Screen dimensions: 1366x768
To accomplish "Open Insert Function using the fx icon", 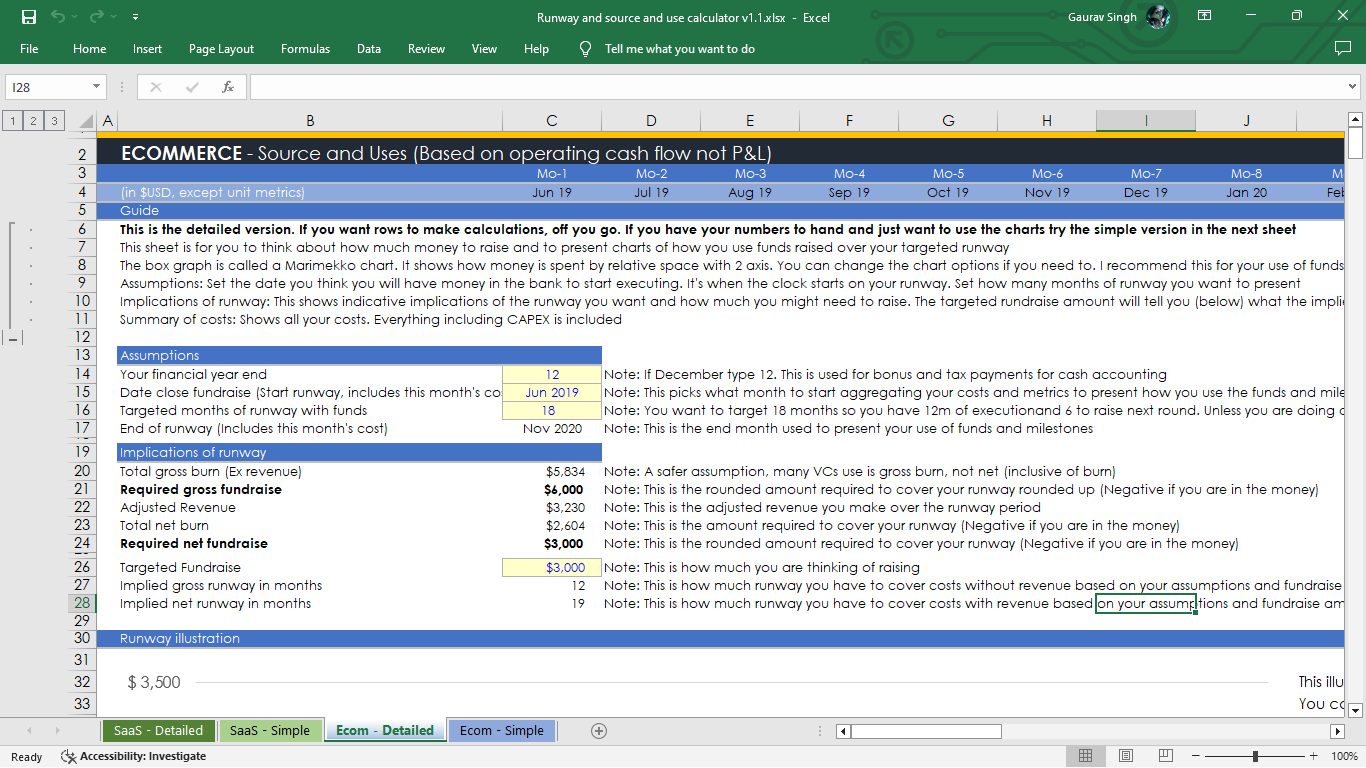I will (230, 86).
